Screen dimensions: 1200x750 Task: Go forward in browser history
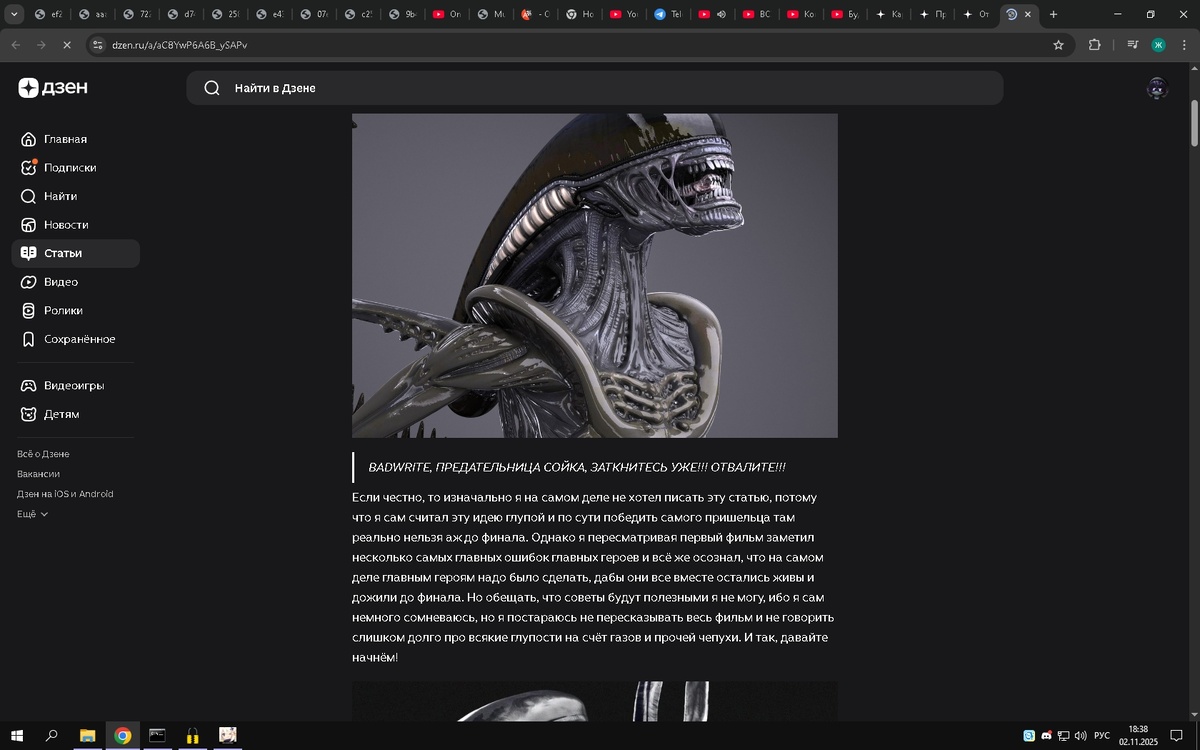41,45
